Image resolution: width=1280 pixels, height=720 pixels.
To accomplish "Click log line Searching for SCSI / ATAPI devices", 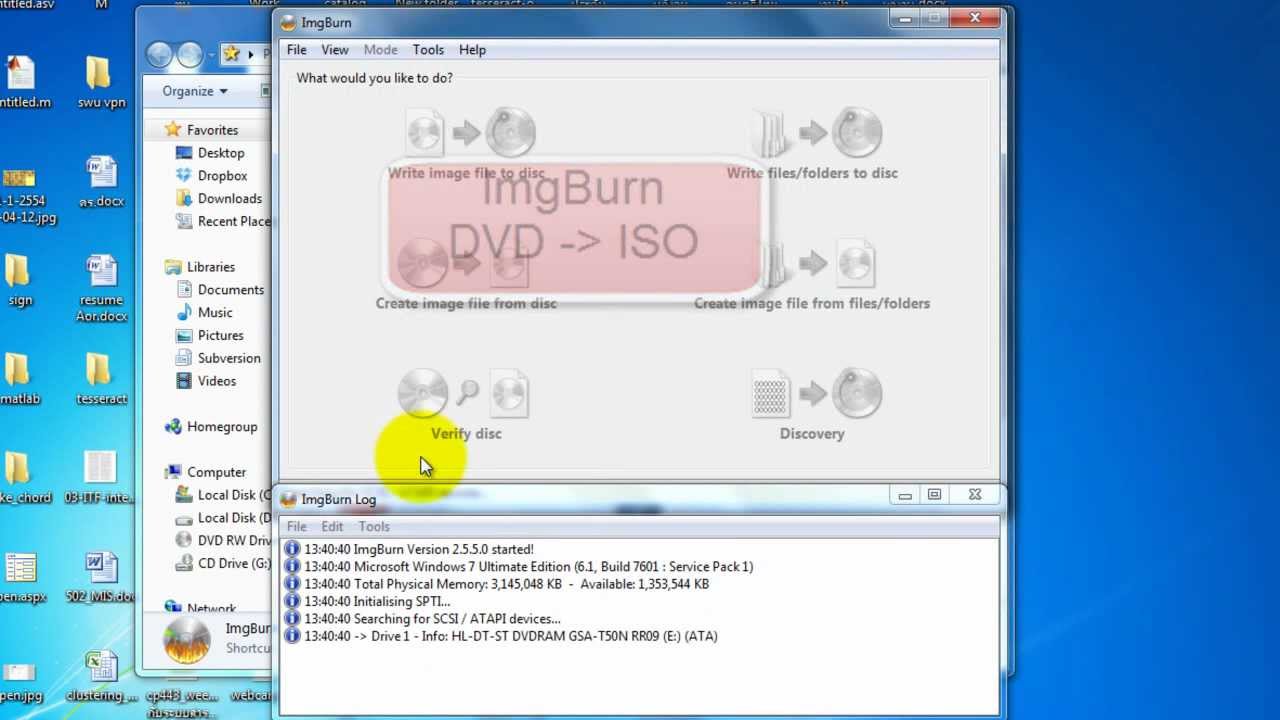I will coord(432,619).
